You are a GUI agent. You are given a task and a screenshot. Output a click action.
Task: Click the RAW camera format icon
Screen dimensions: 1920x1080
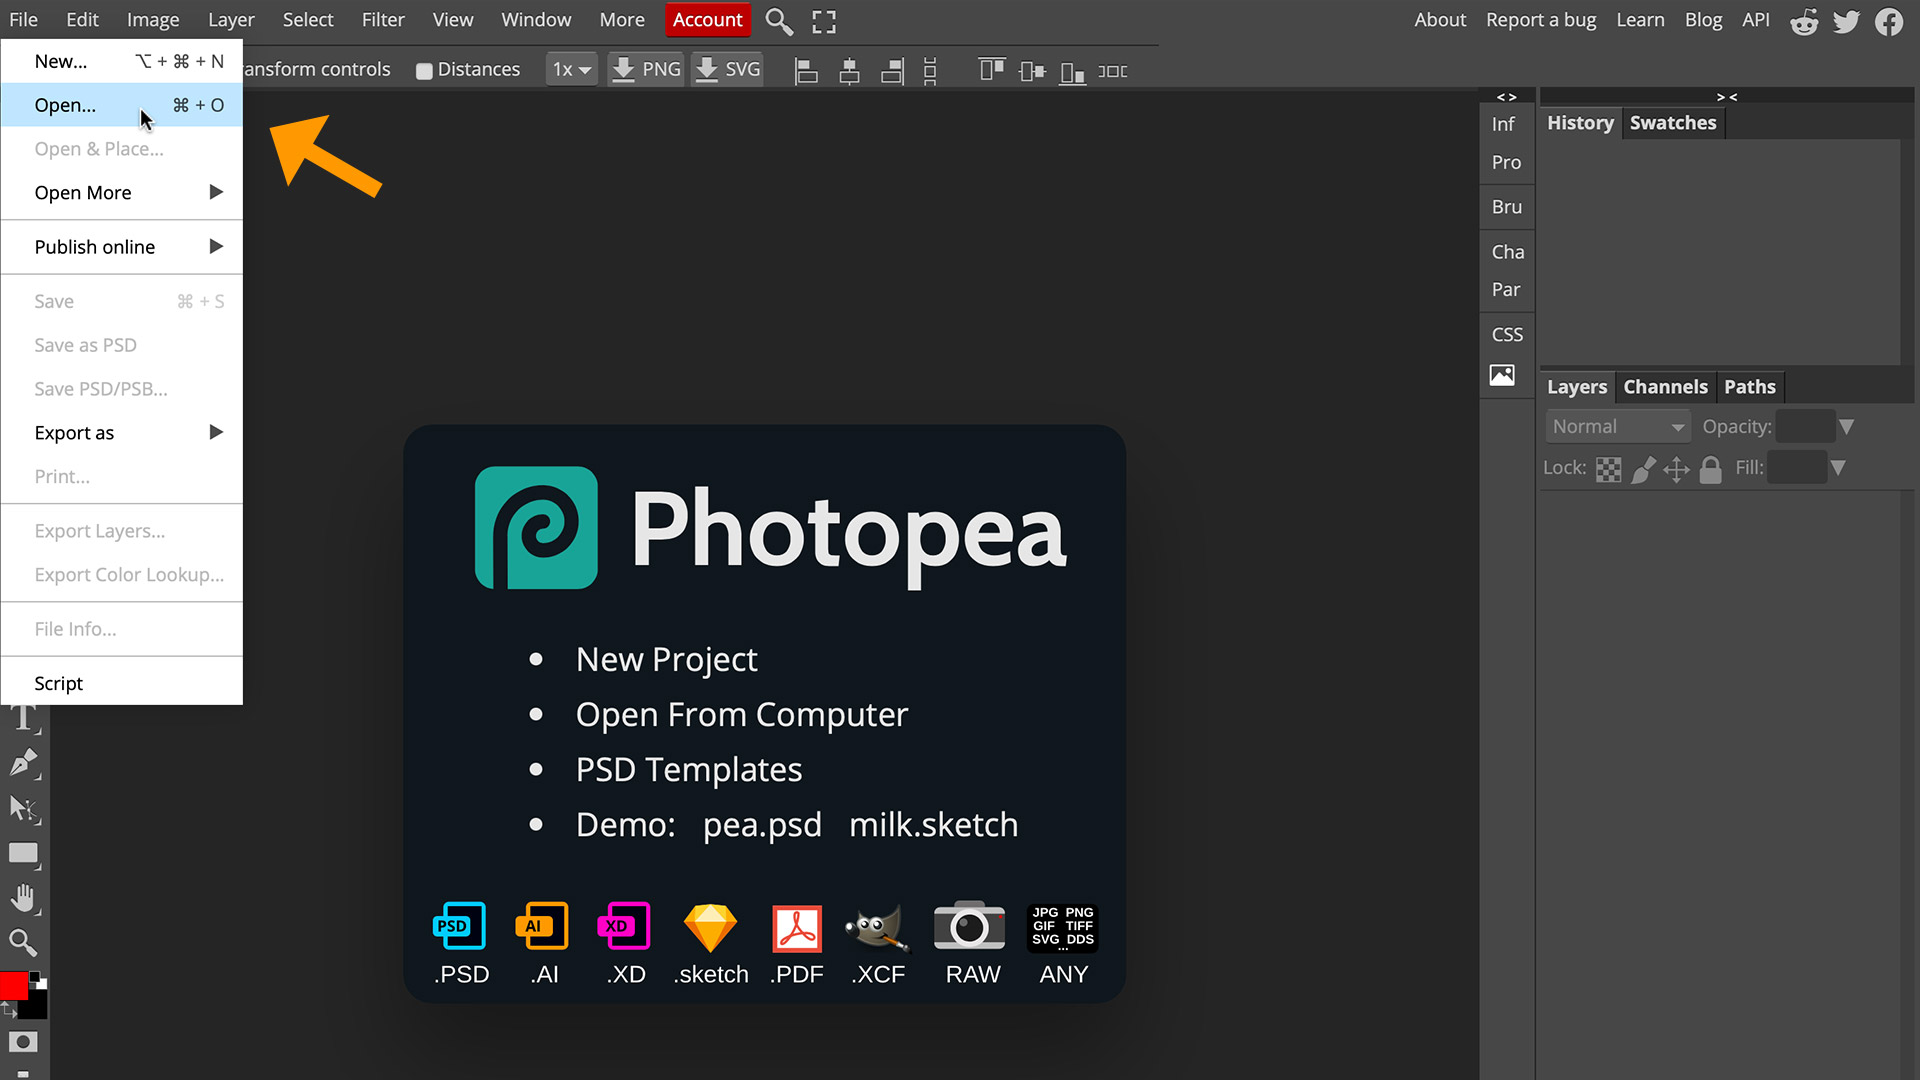click(x=969, y=926)
